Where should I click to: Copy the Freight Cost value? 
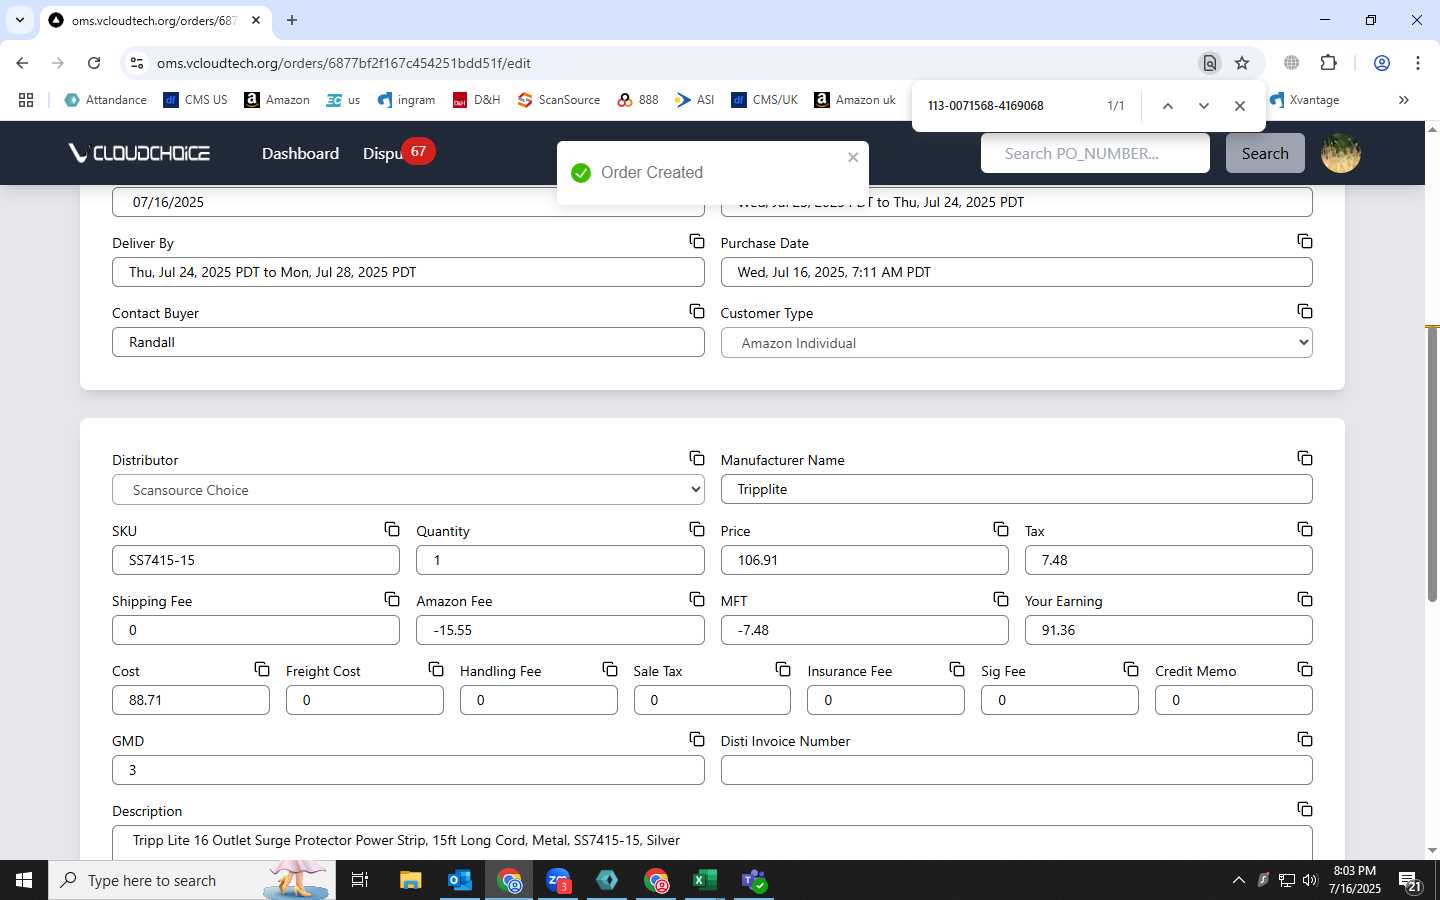click(436, 669)
